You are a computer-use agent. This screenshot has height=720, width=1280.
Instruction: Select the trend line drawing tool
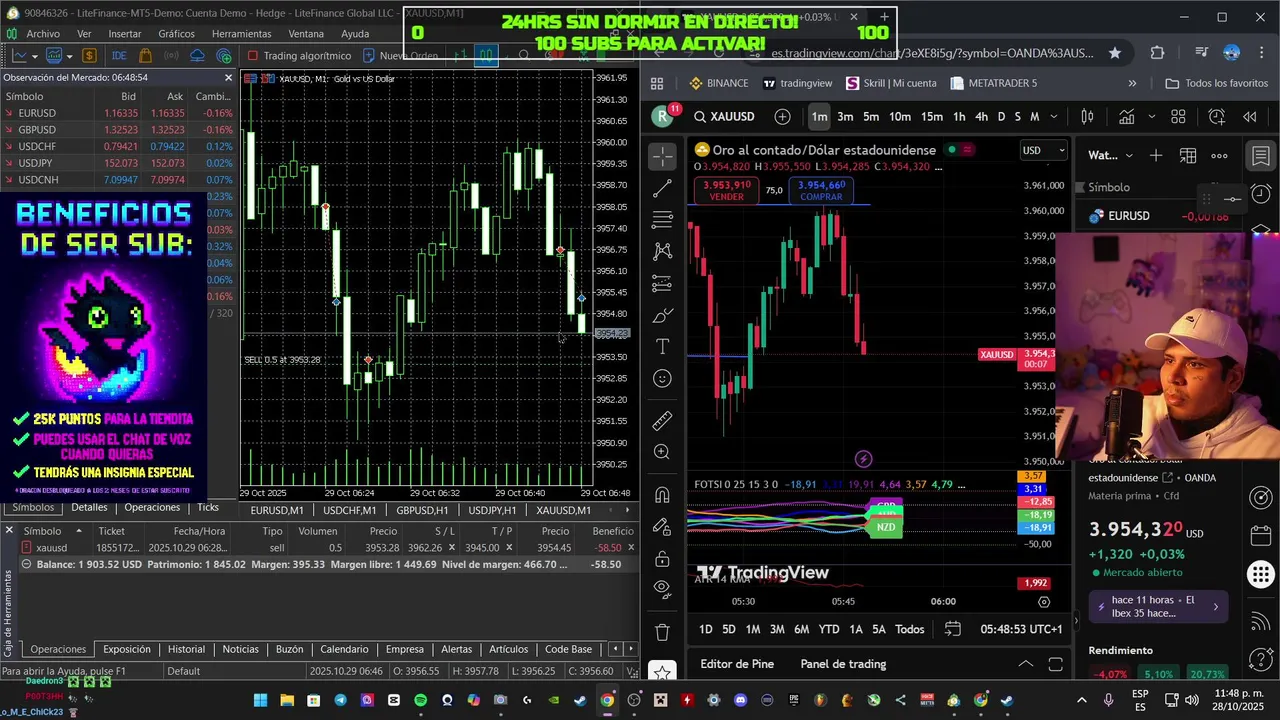(x=662, y=188)
